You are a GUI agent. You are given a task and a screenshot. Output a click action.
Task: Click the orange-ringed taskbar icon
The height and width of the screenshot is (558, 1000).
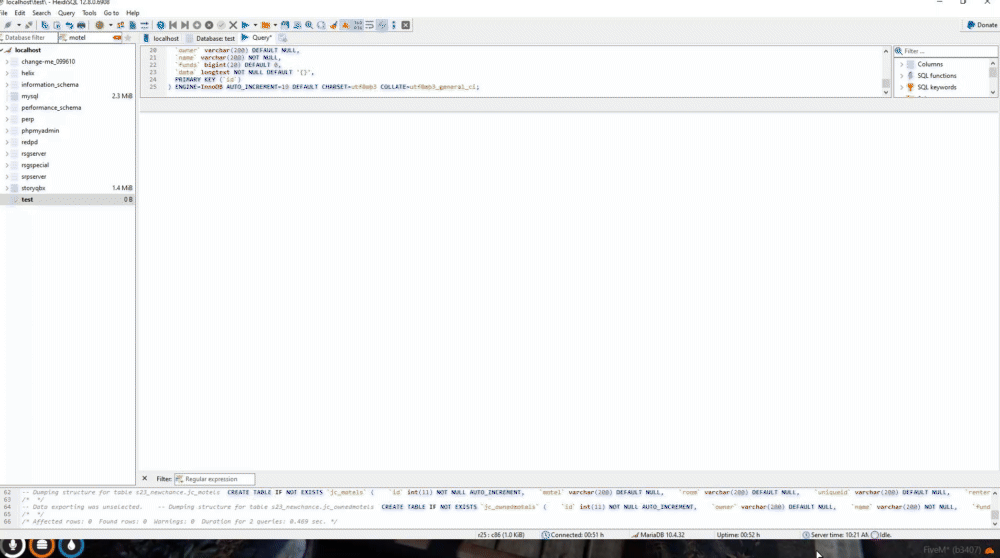click(41, 546)
